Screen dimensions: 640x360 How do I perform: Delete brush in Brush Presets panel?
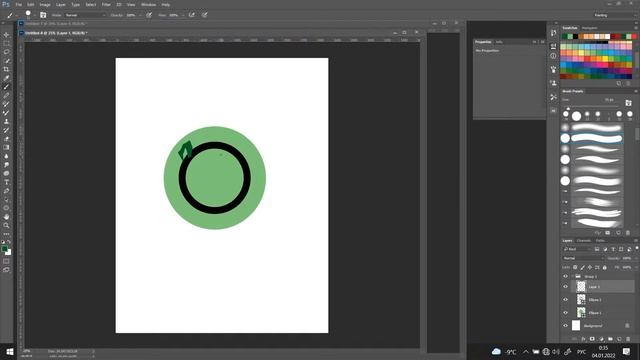click(x=628, y=233)
